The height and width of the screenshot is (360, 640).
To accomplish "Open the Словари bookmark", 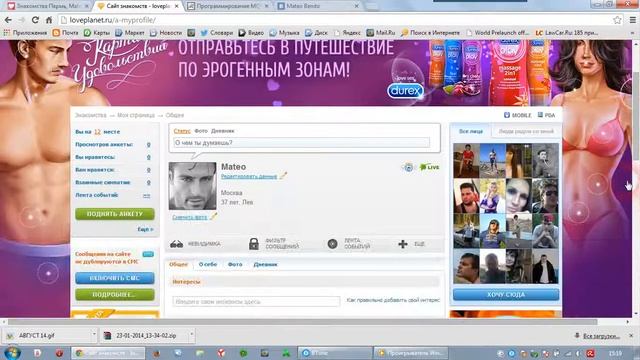I will click(x=217, y=33).
